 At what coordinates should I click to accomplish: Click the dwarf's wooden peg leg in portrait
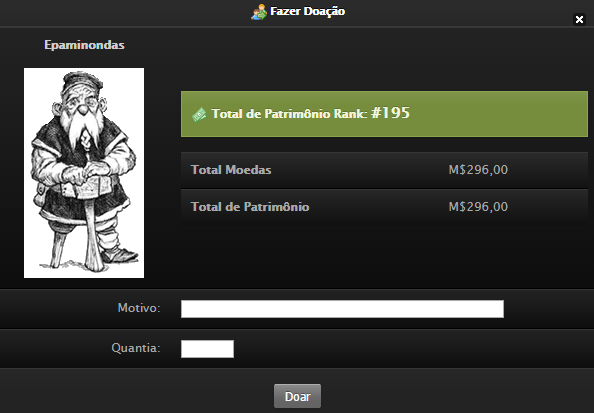[58, 248]
